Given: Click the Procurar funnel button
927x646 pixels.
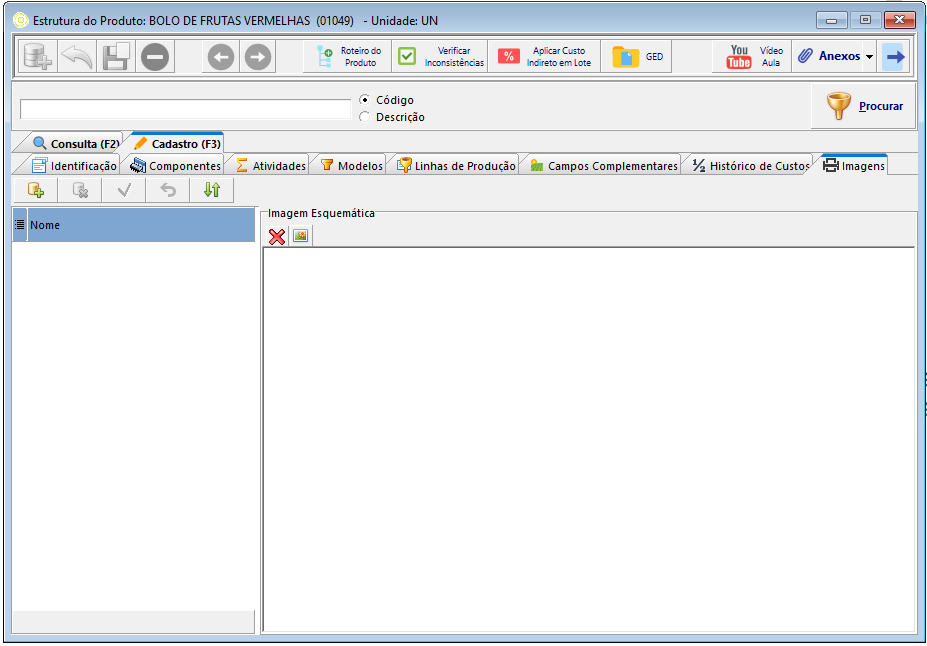Looking at the screenshot, I should pos(864,106).
